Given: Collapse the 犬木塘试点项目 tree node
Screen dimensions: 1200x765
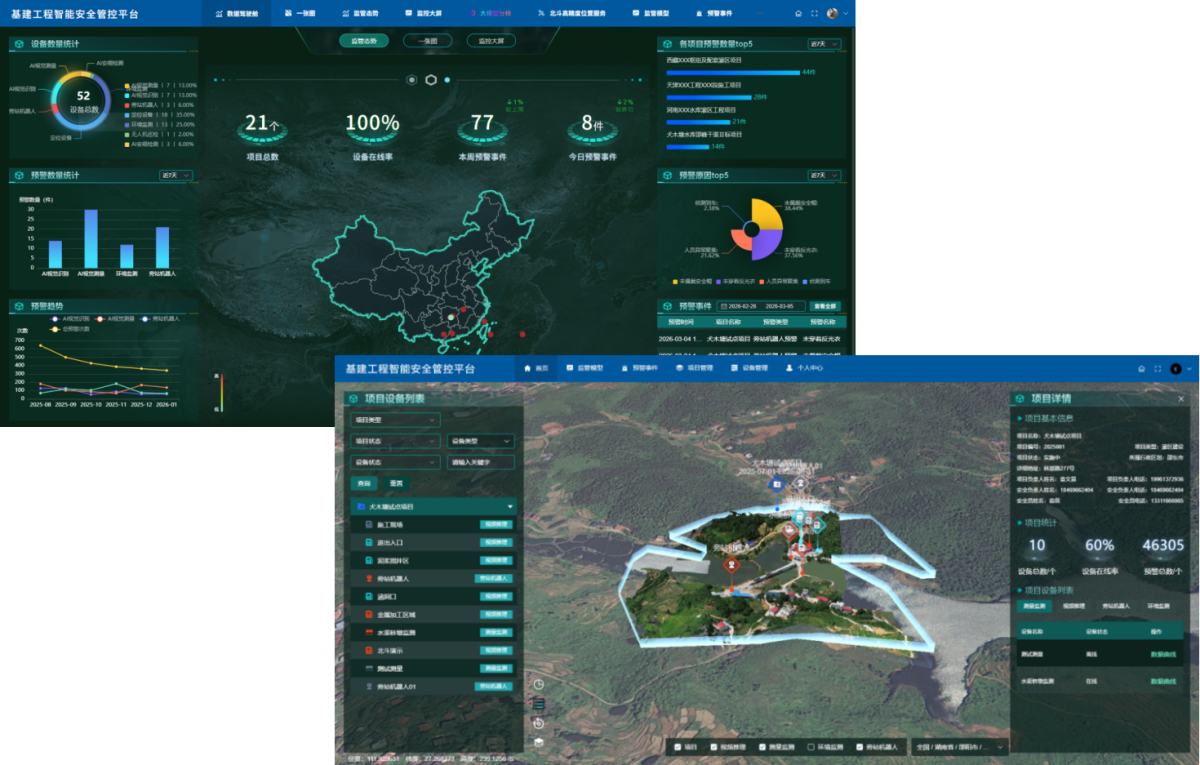Looking at the screenshot, I should (x=510, y=507).
